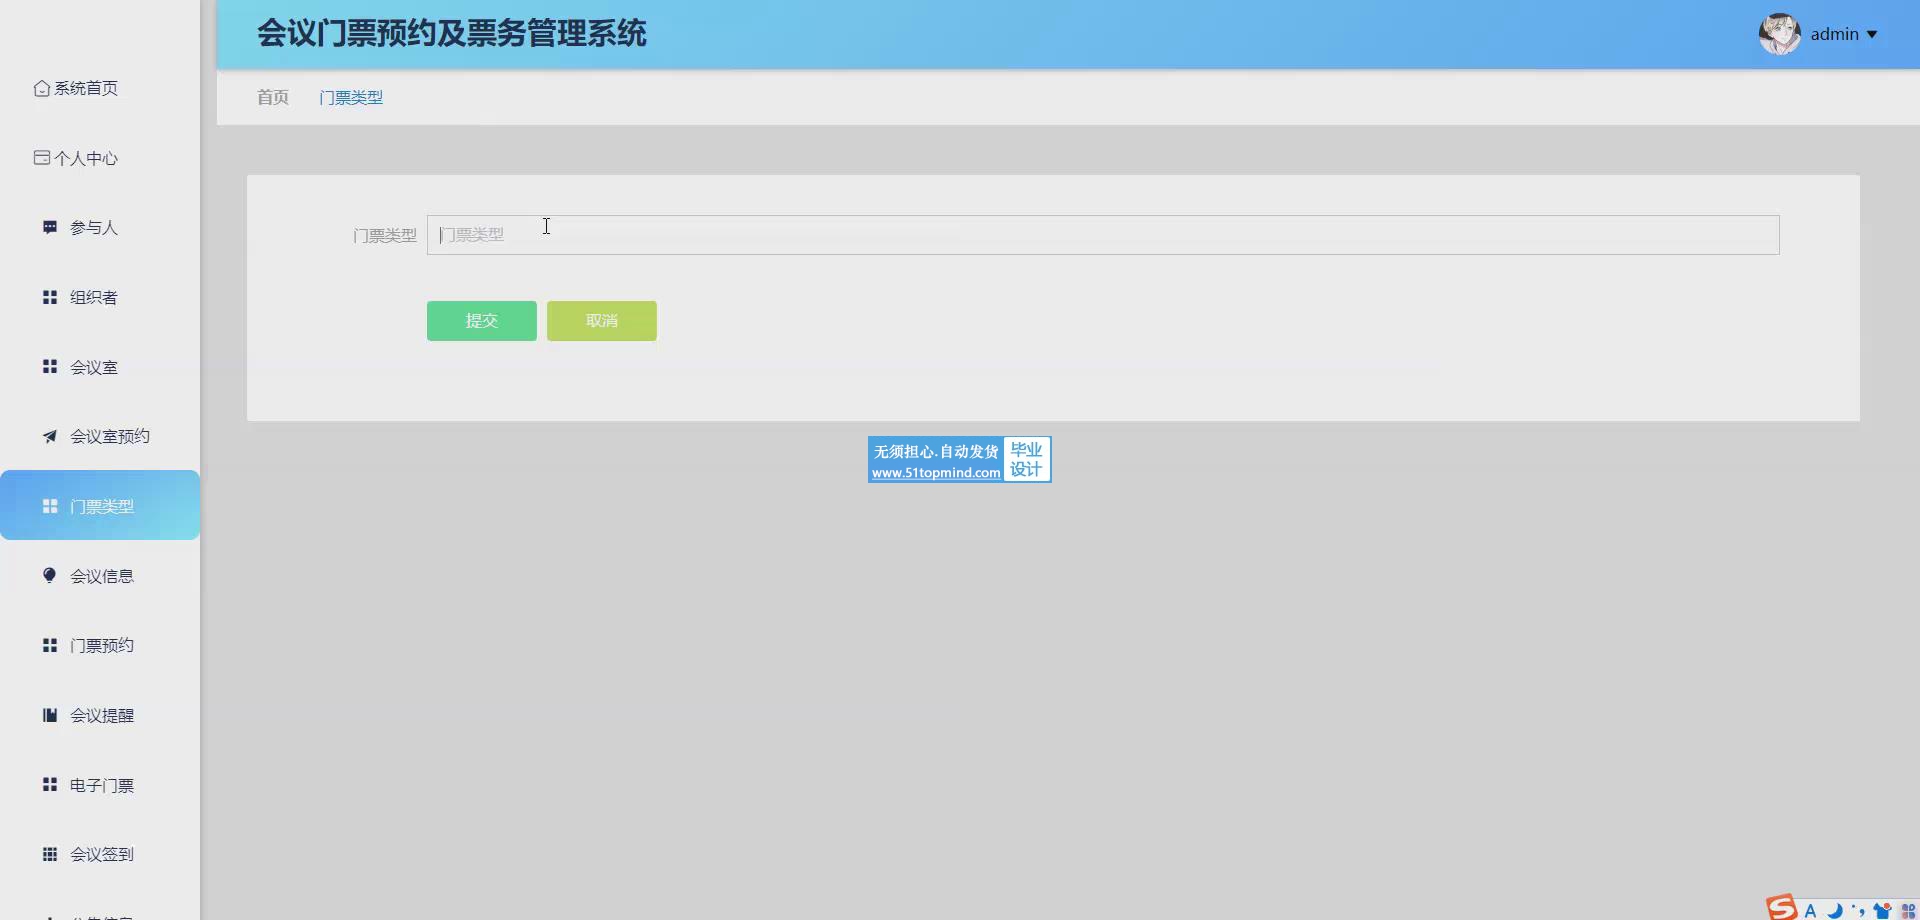Click the grid icon beside 会议签到
Viewport: 1920px width, 920px height.
click(x=49, y=854)
